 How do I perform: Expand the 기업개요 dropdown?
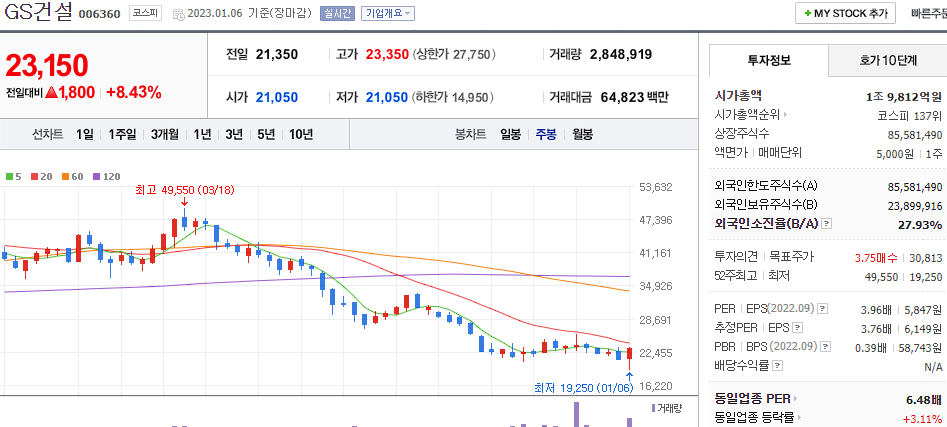(388, 13)
